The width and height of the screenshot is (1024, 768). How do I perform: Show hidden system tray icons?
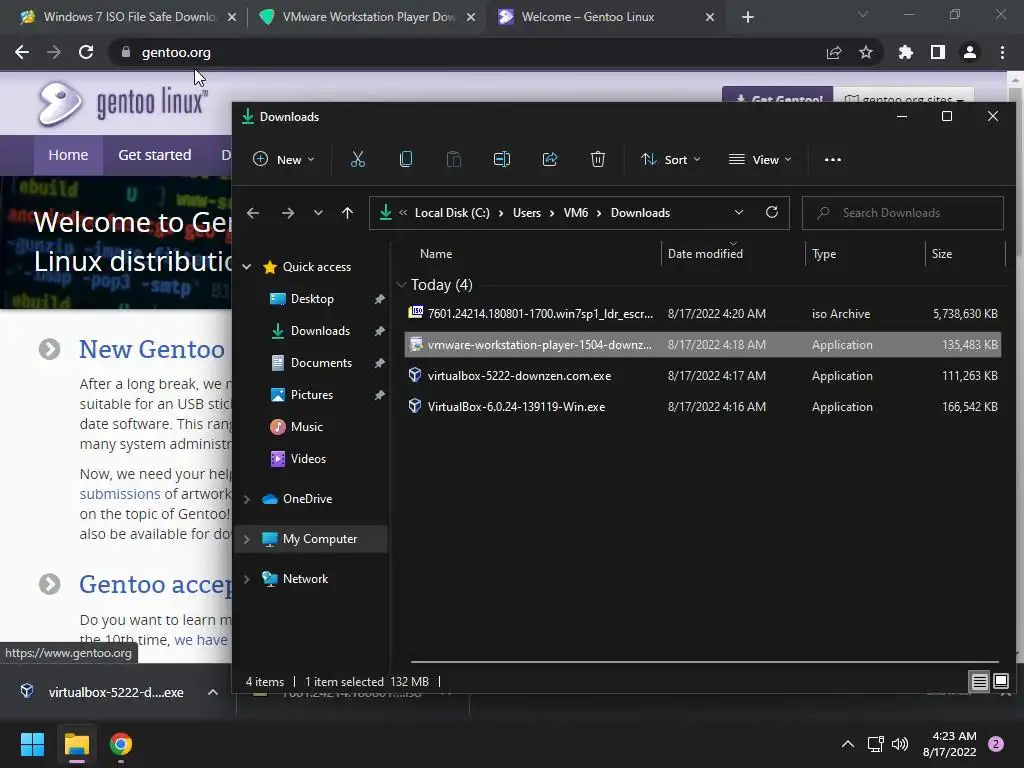[x=848, y=744]
